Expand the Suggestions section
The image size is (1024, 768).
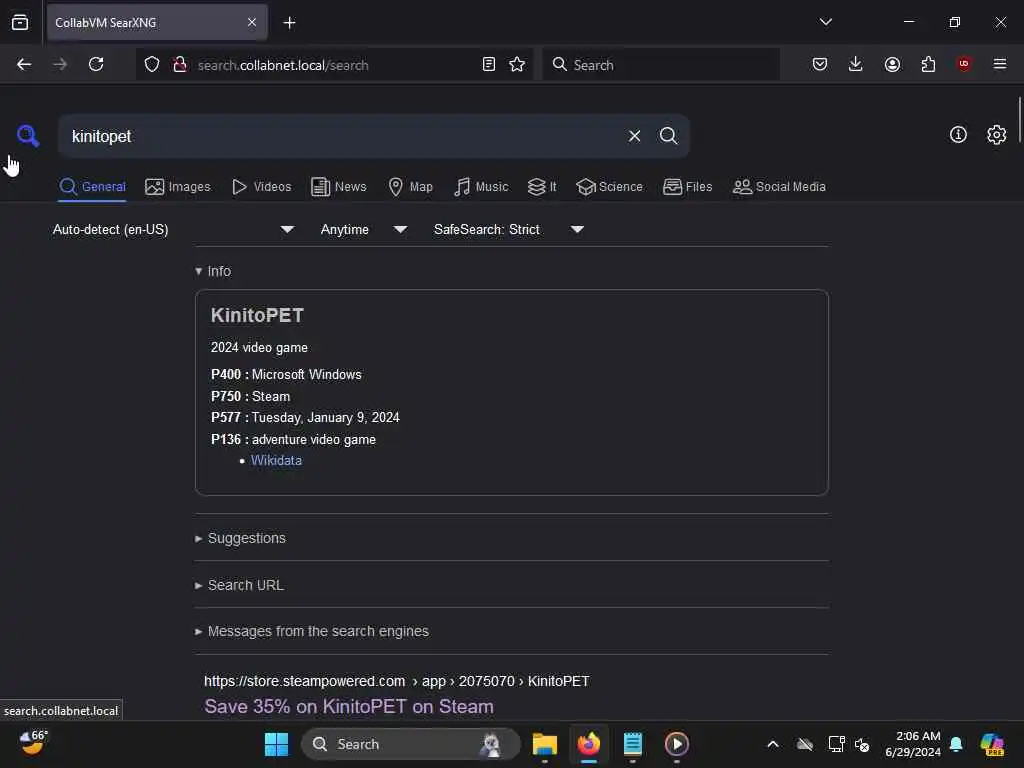pyautogui.click(x=240, y=538)
